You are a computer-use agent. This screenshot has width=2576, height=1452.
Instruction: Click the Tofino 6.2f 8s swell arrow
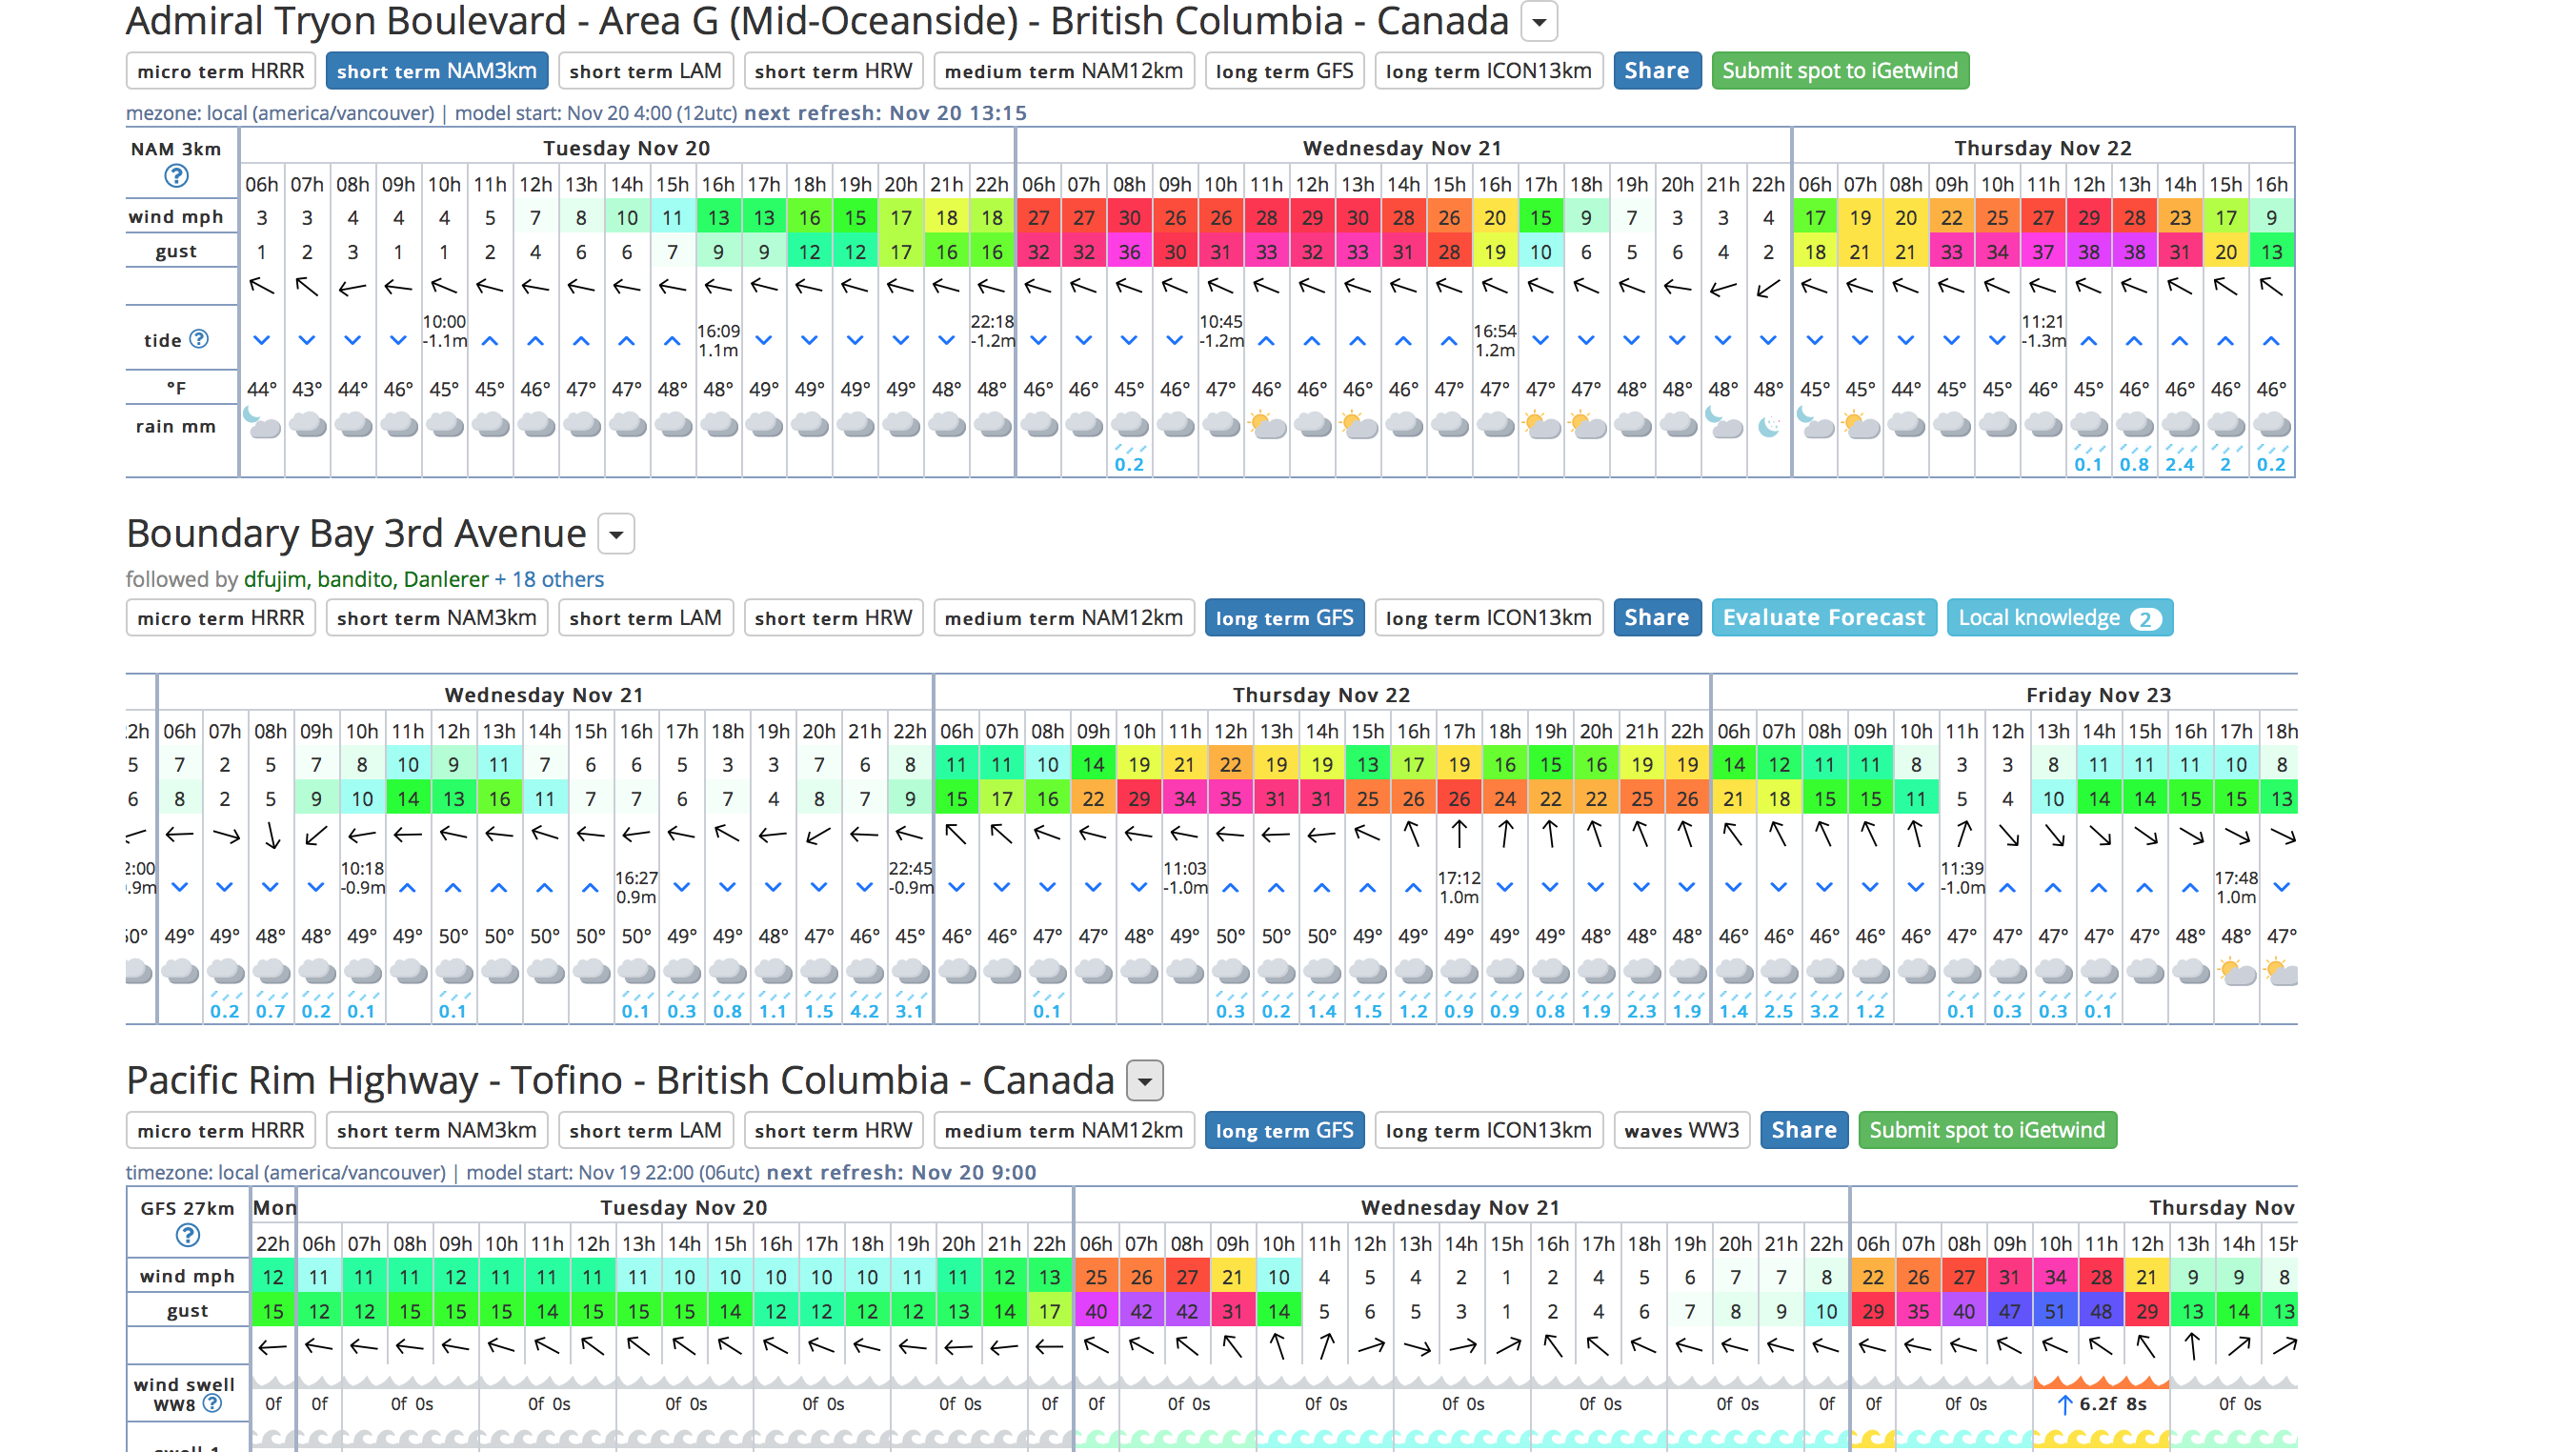point(2064,1404)
